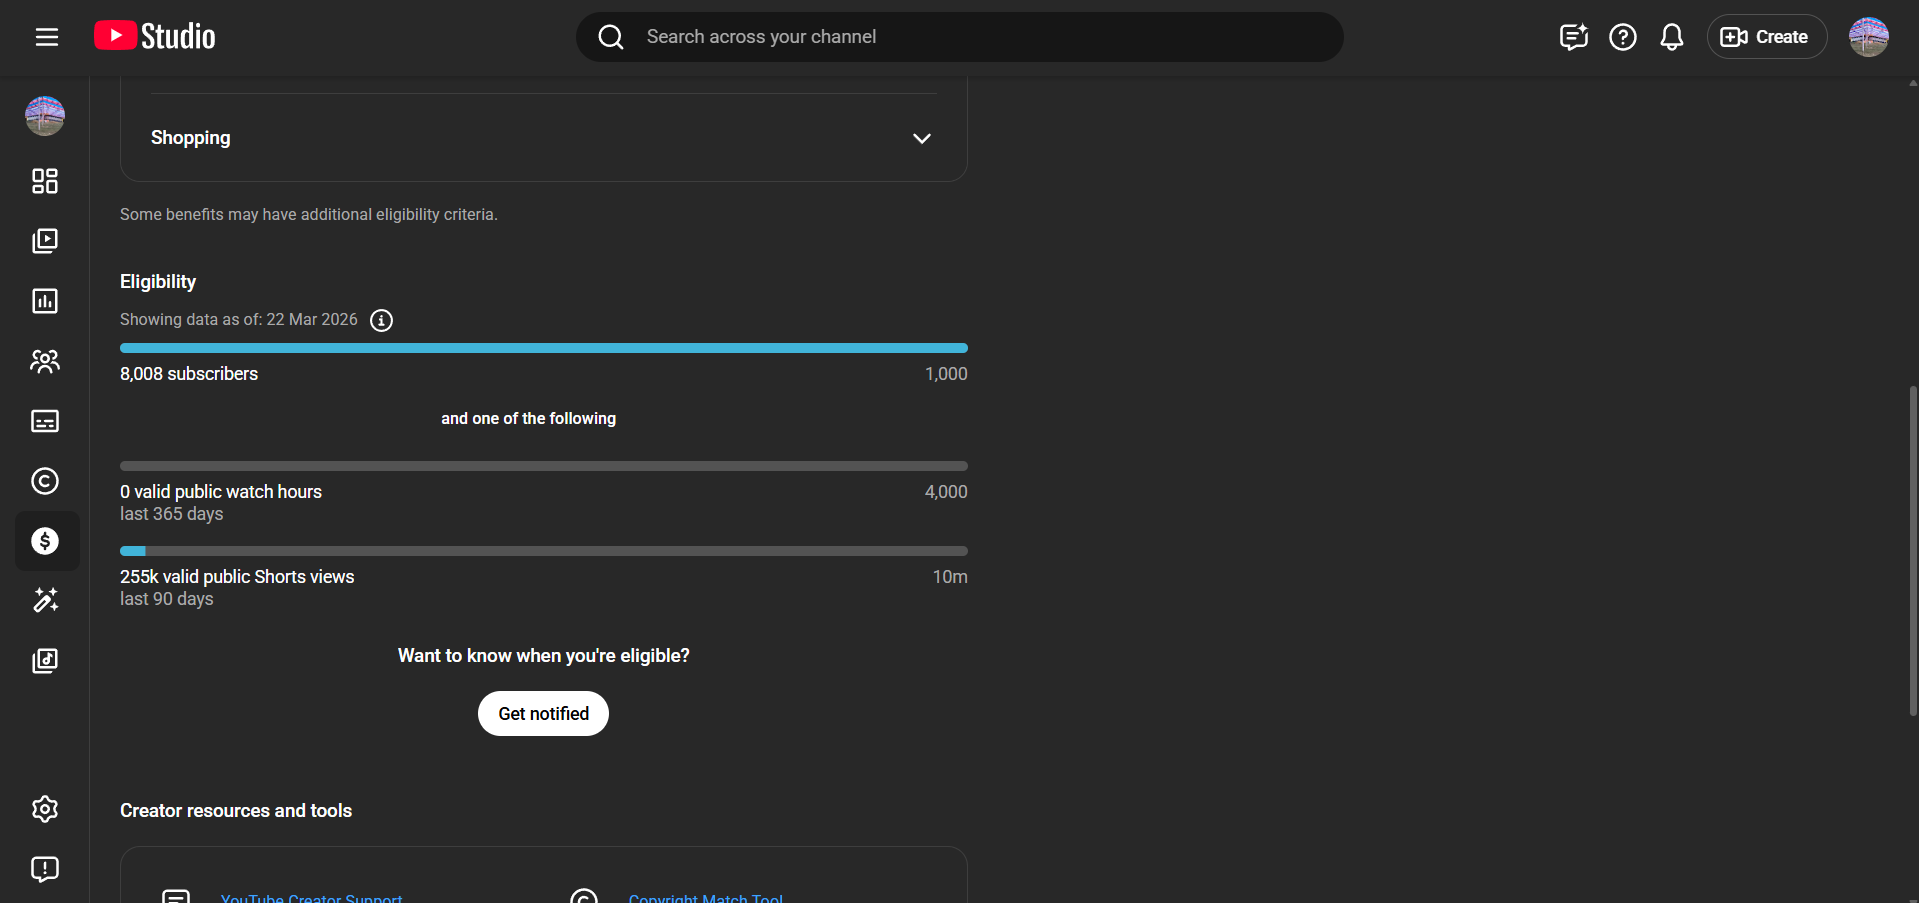Open the Audio library icon
The width and height of the screenshot is (1919, 903).
click(45, 660)
